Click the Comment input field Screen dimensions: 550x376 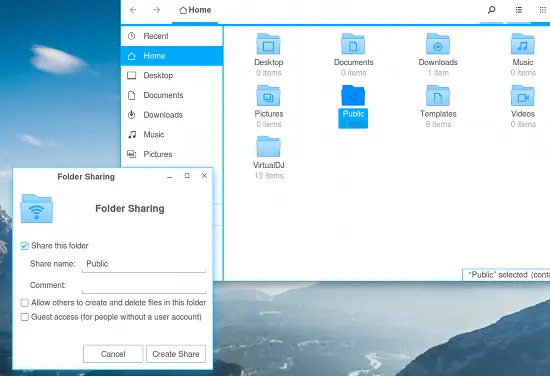144,286
